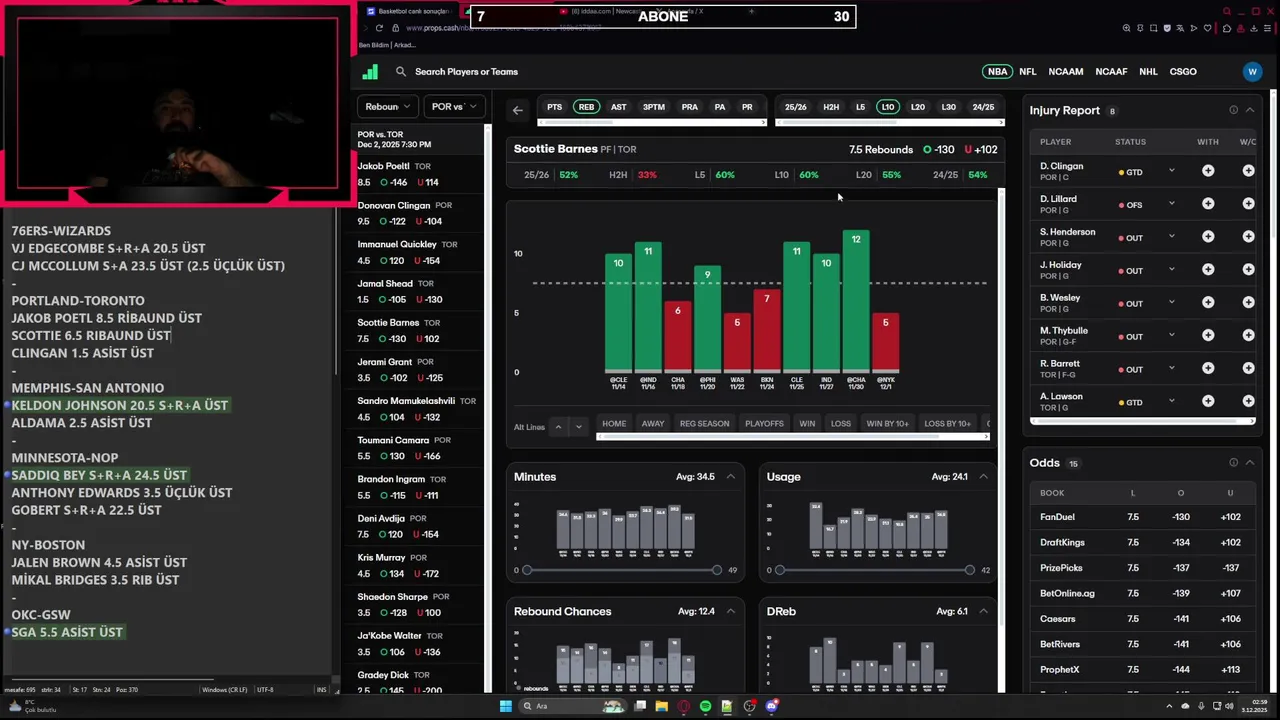Add S. Henderson to Without filter
Screen dimensions: 1280x720
1248,237
